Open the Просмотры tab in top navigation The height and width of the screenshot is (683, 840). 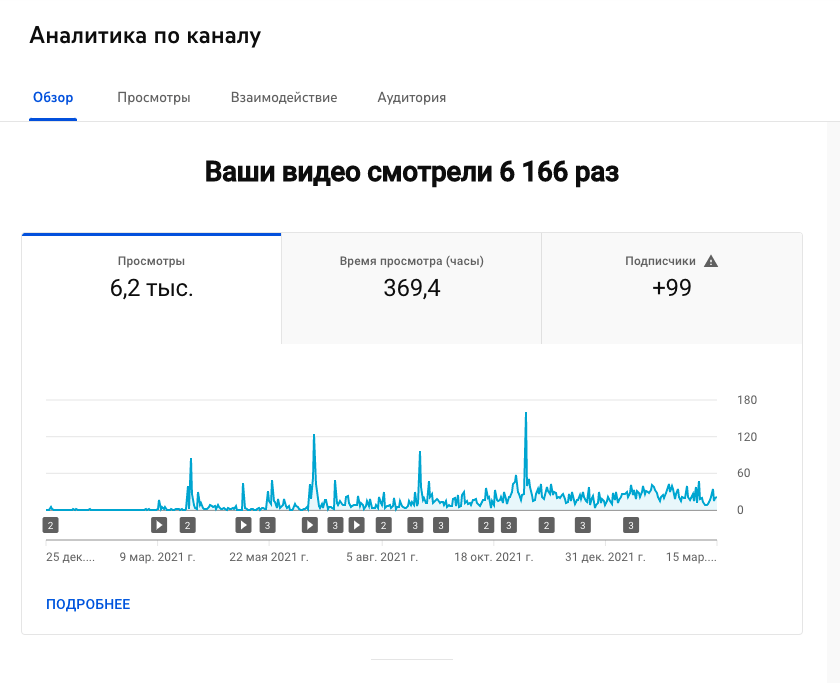click(x=154, y=97)
